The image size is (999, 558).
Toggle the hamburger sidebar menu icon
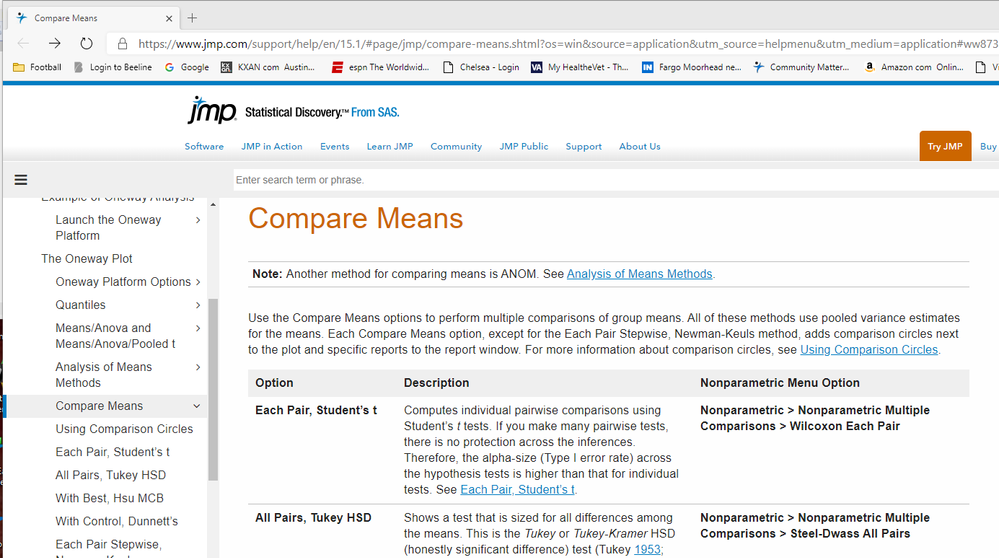[21, 180]
